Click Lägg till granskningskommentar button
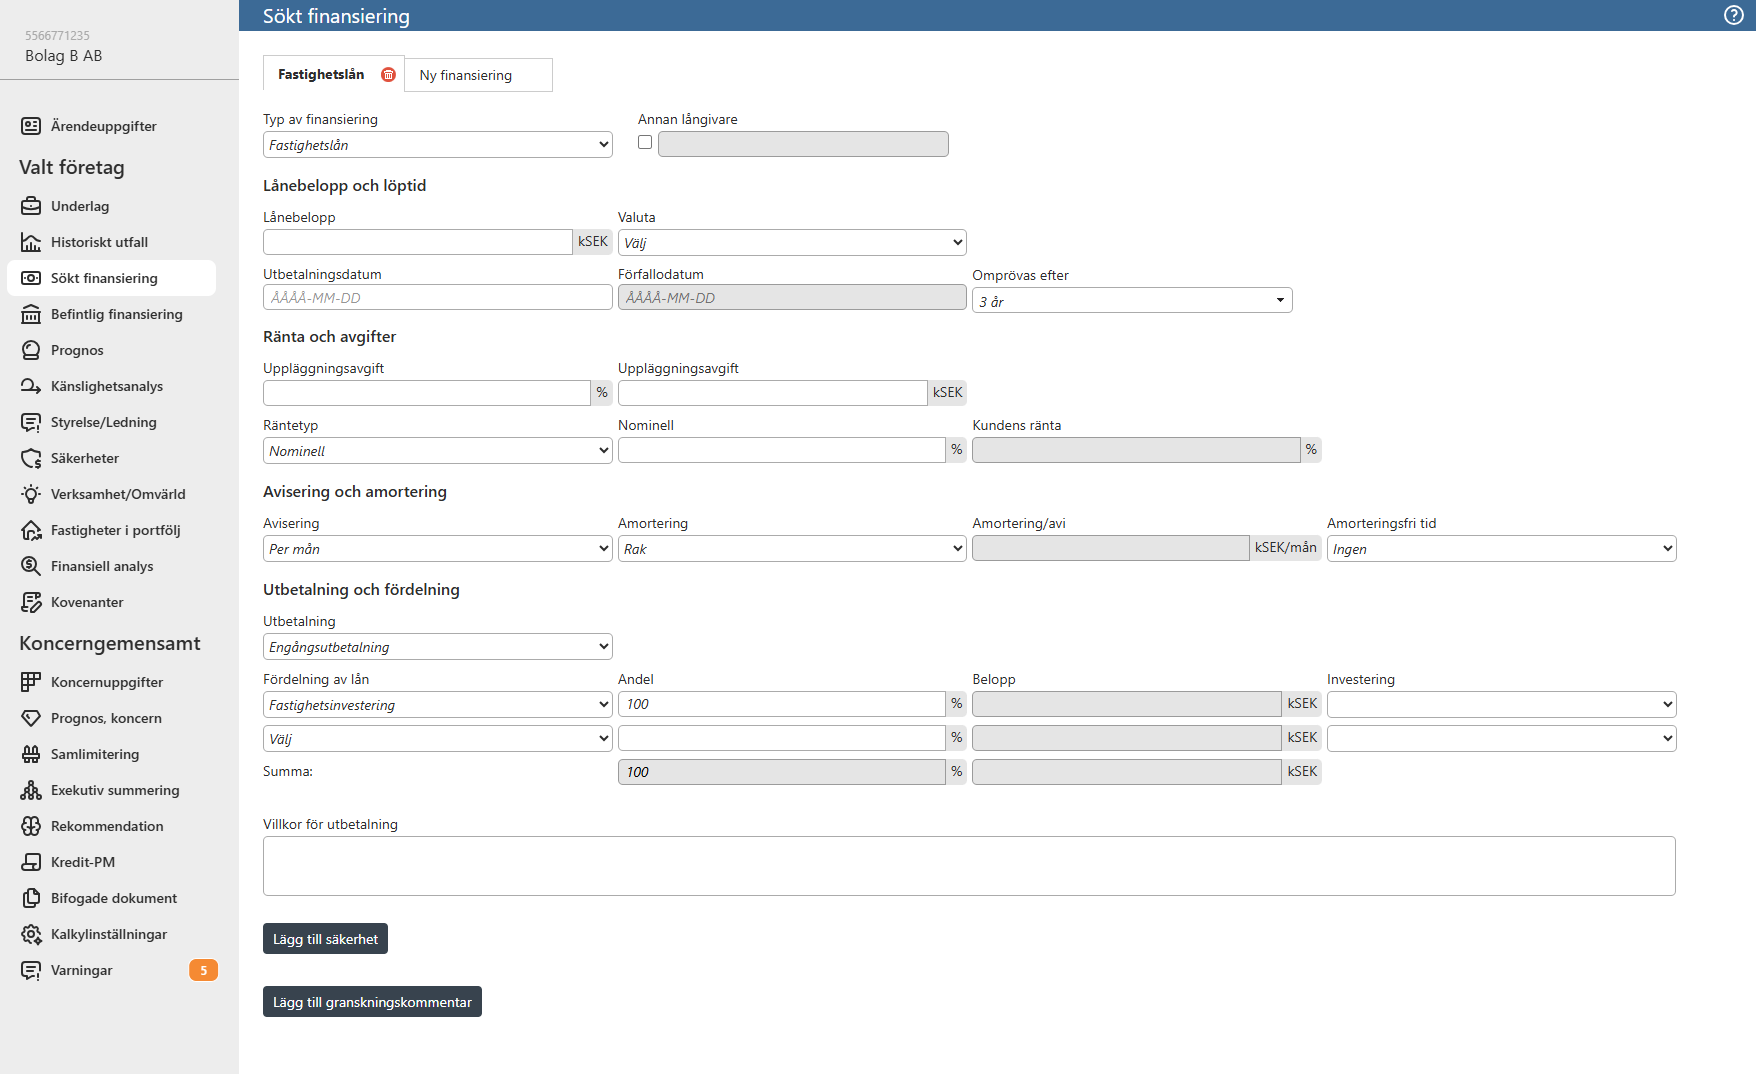This screenshot has width=1756, height=1074. point(372,1002)
